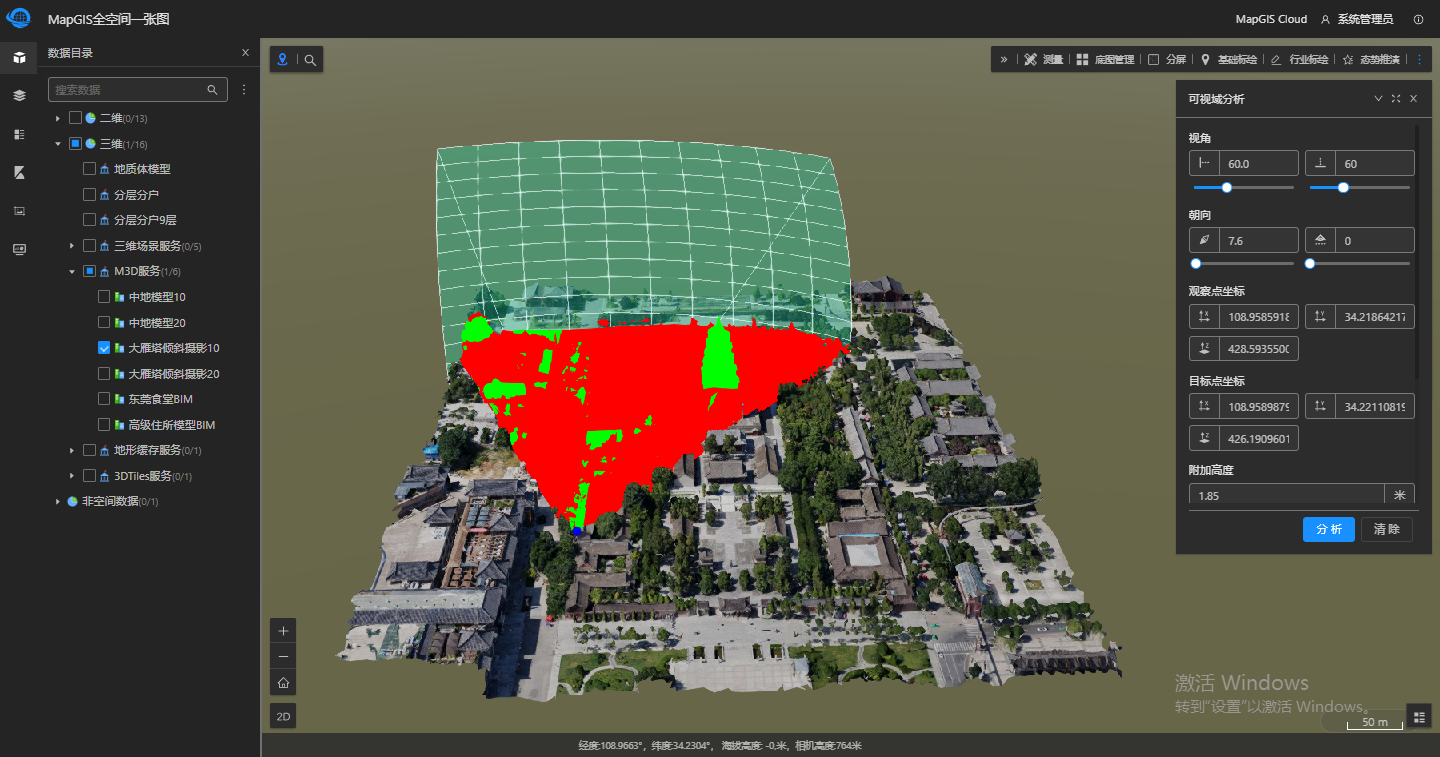
Task: Zoom in with the plus map button
Action: tap(283, 631)
